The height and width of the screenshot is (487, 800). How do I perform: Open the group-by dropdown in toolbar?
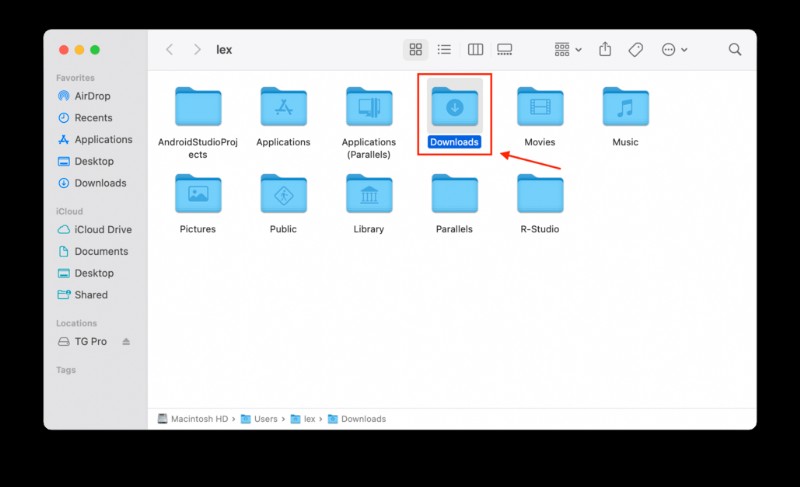click(567, 49)
